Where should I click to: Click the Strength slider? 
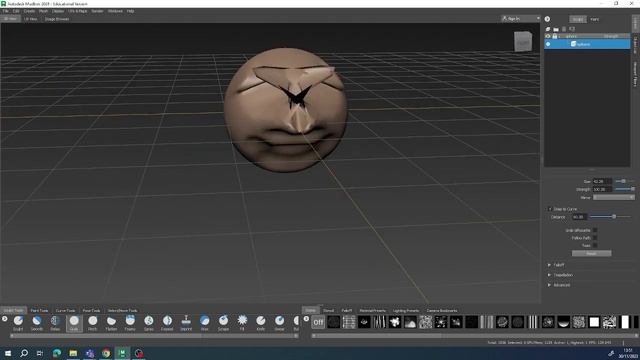coord(624,189)
